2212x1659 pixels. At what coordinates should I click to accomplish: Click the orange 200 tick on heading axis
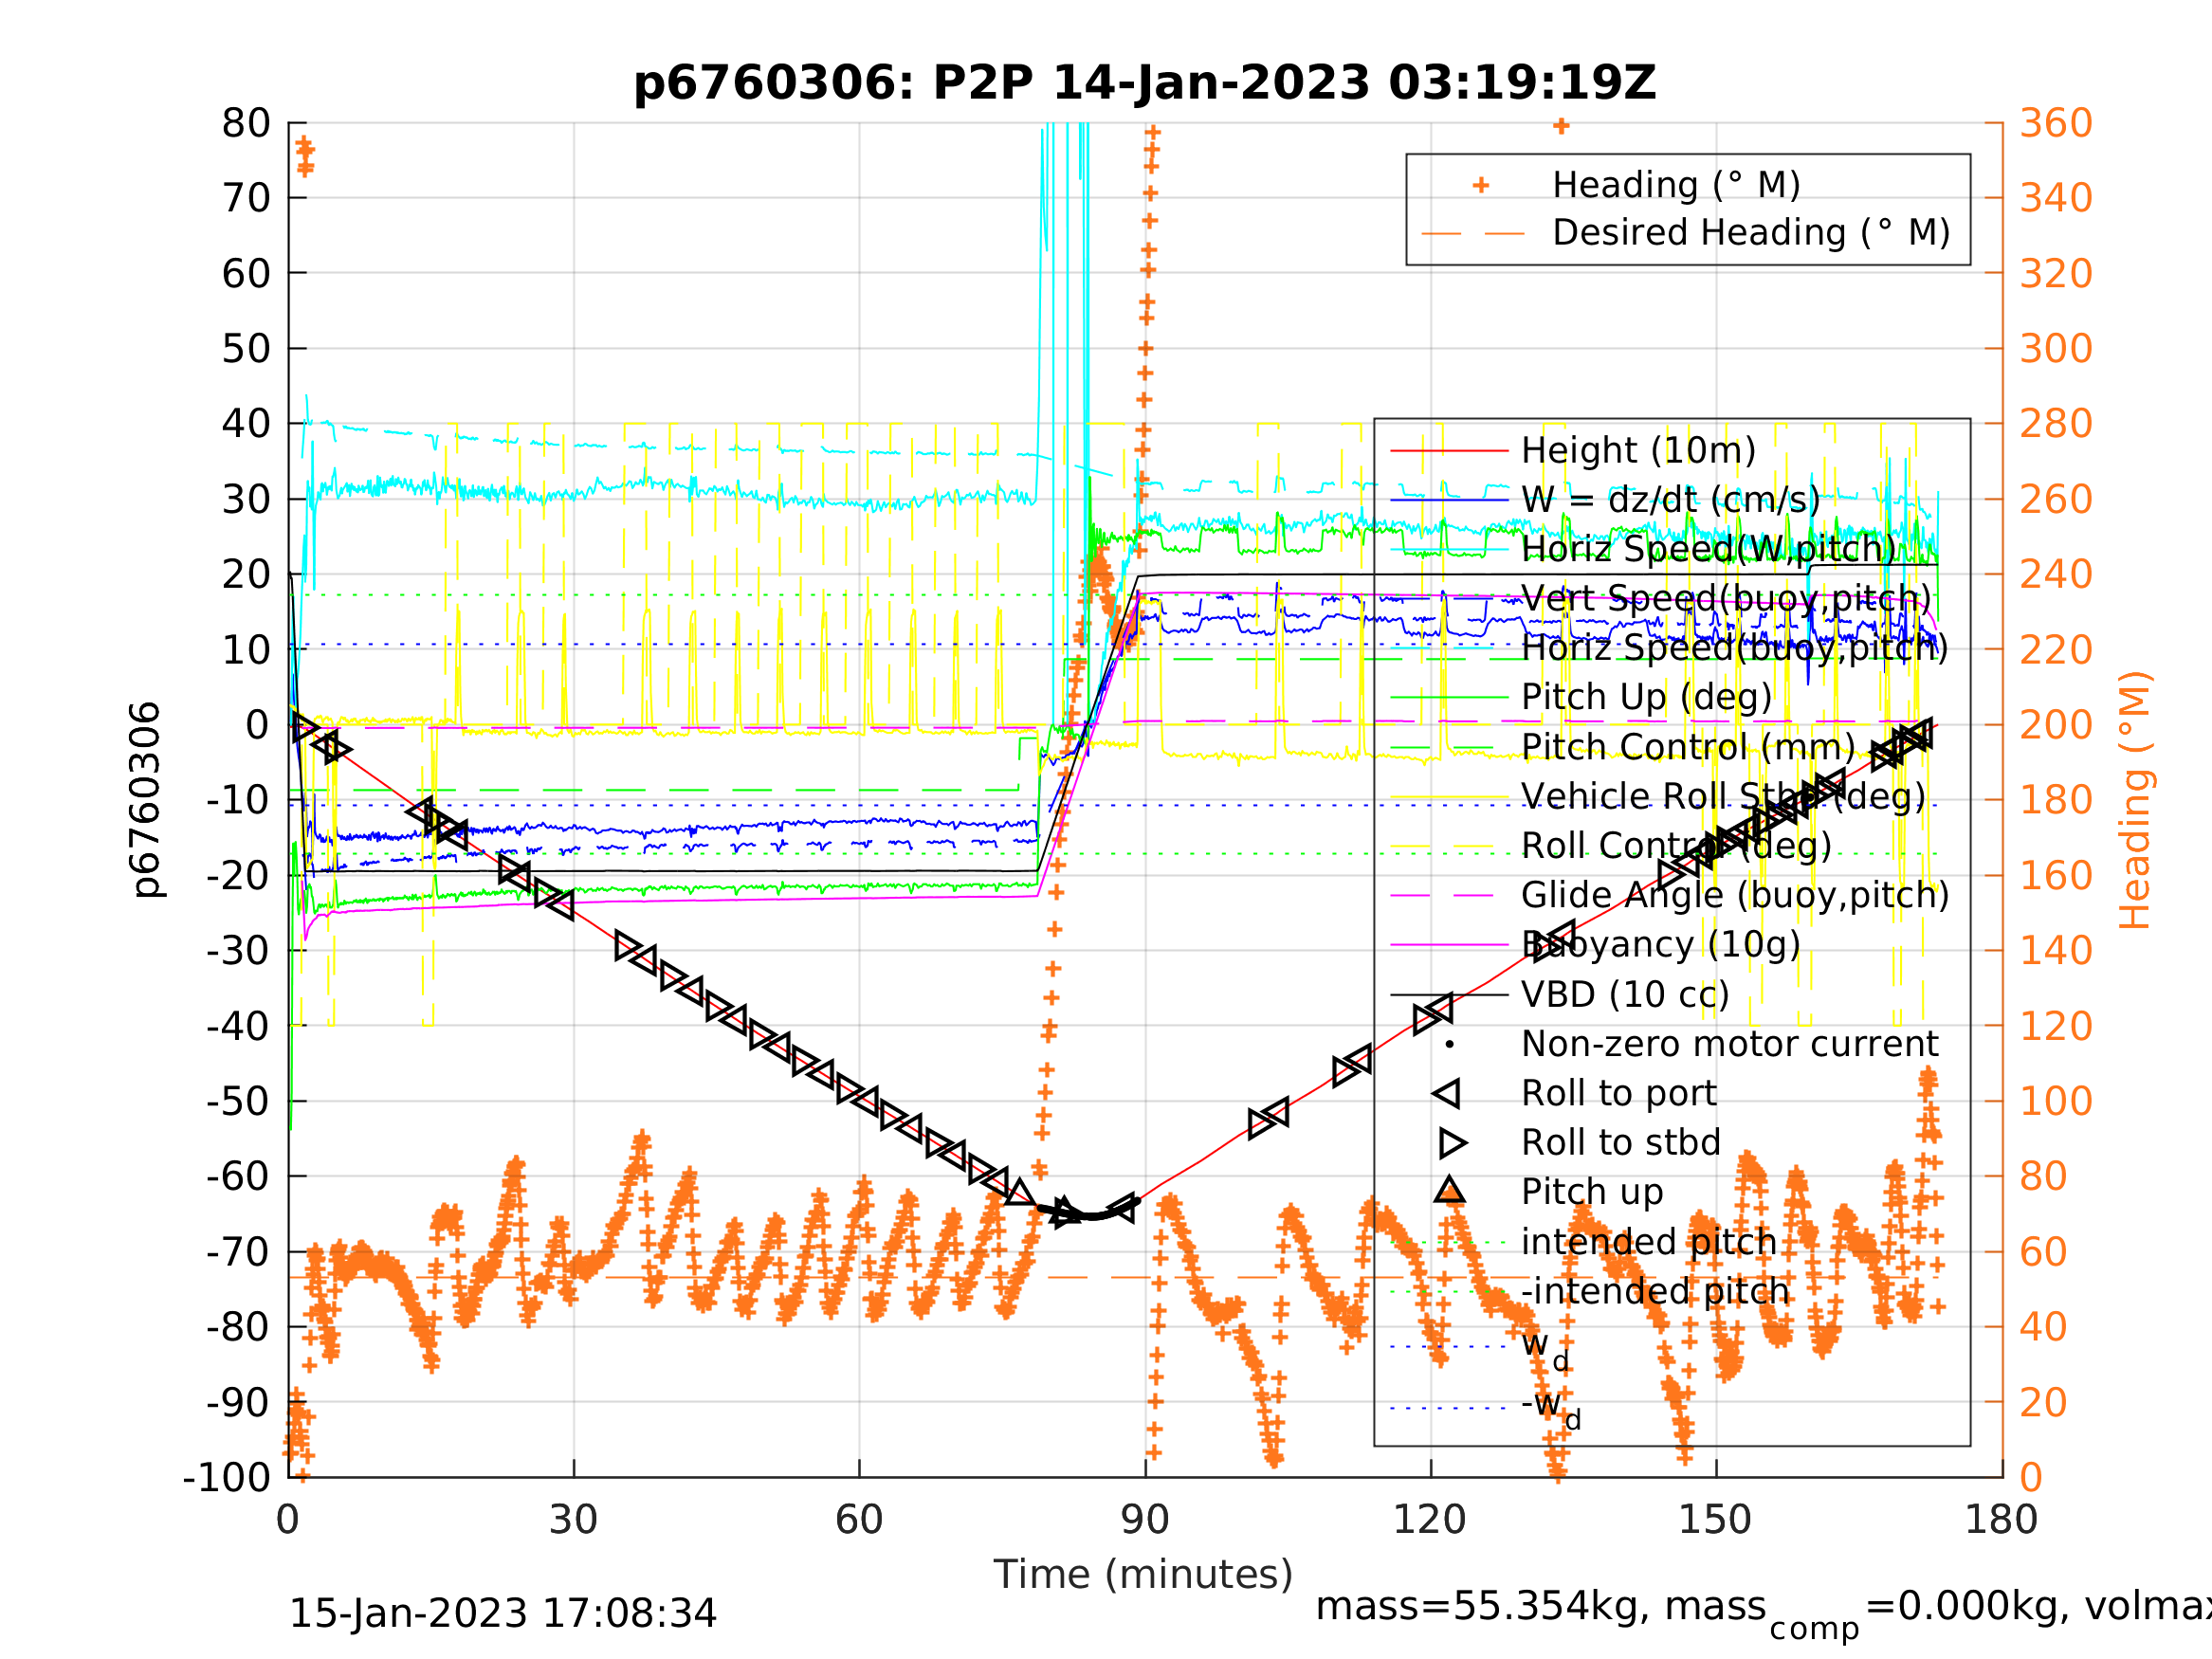2057,724
